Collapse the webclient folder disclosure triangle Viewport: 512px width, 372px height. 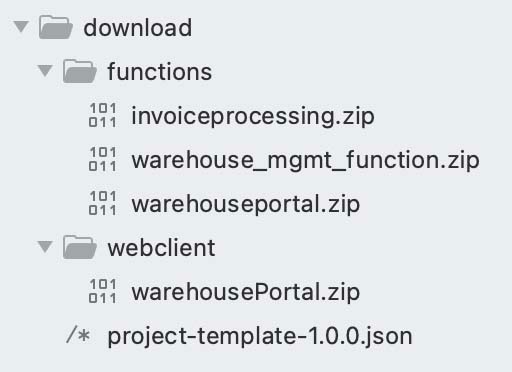(x=45, y=247)
